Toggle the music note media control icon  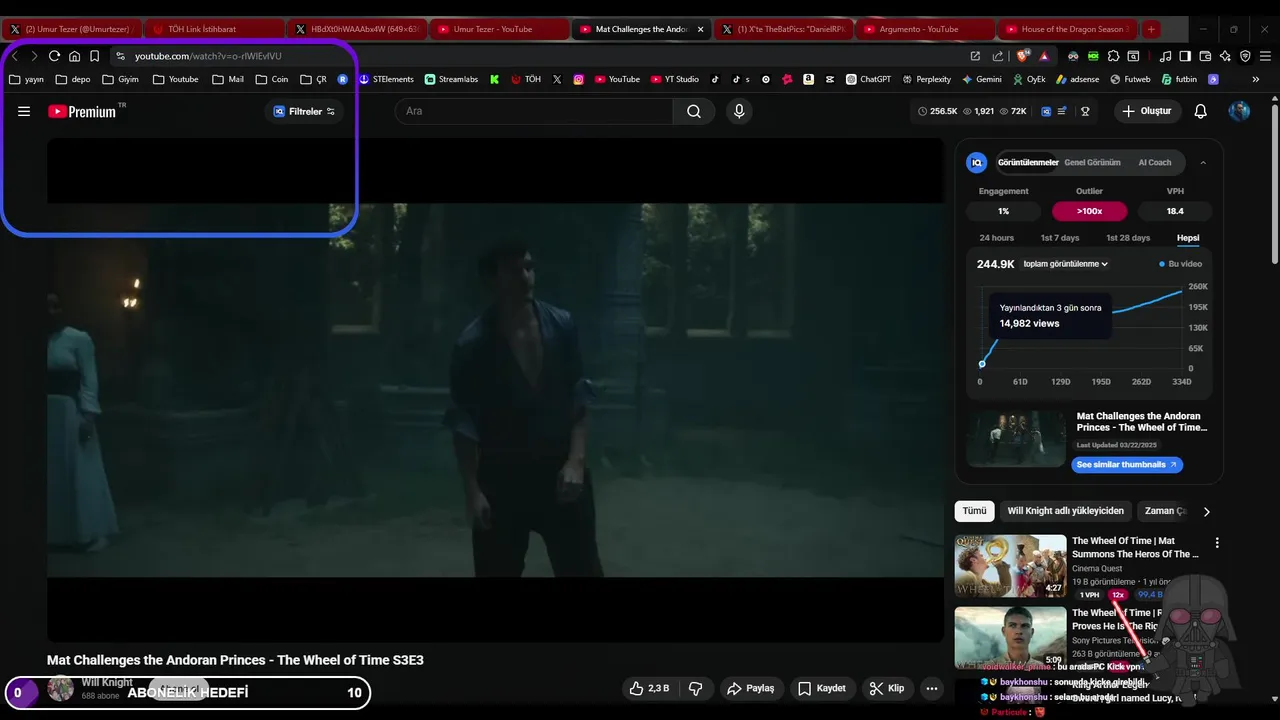click(1165, 56)
